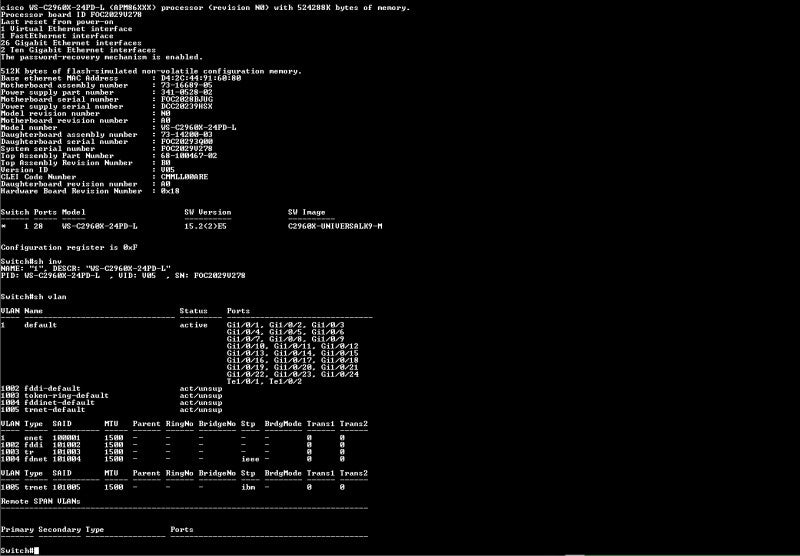
Task: Select the "Last reset from power-on" line
Action: coord(57,22)
